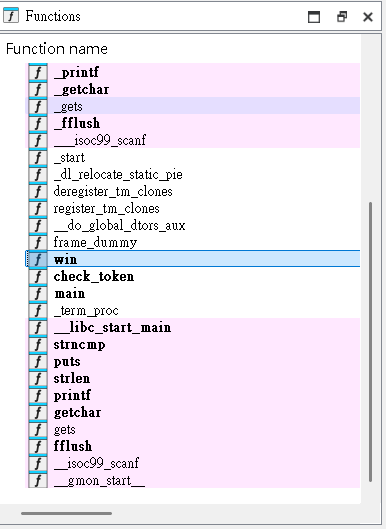Click function icon beside _fflush
Viewport: 386px width, 529px height.
[38, 123]
